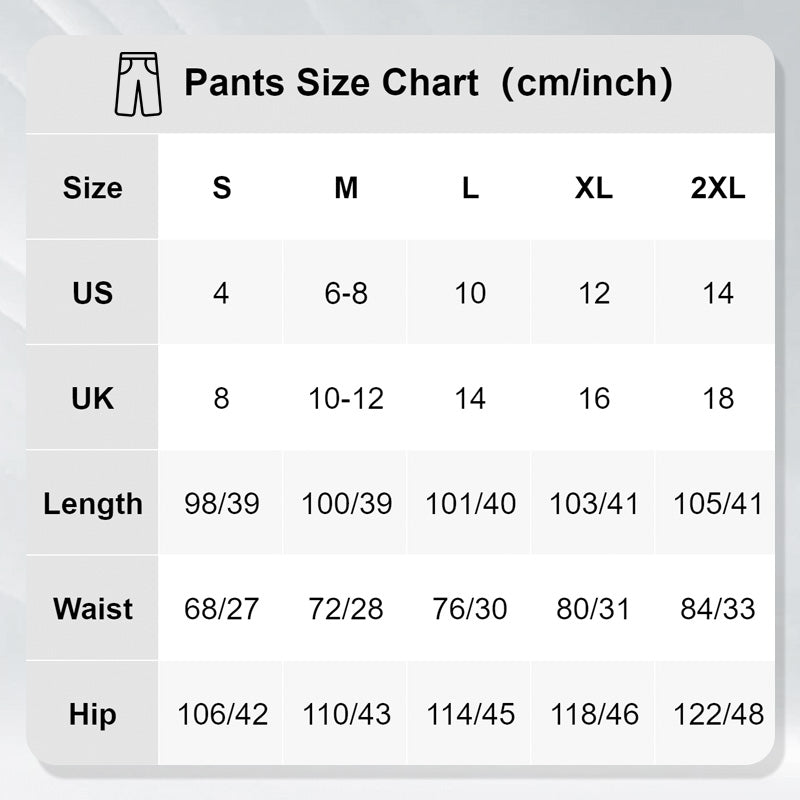Select the Waist row label

[92, 609]
